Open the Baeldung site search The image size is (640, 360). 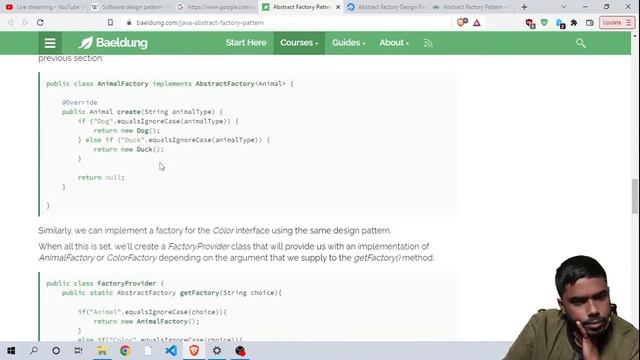[x=580, y=43]
